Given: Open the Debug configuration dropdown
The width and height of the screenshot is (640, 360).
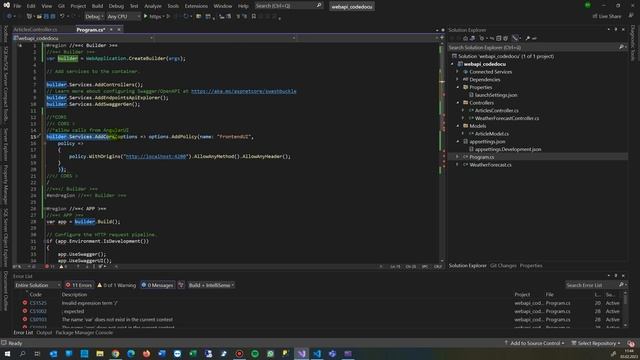Looking at the screenshot, I should (x=94, y=16).
